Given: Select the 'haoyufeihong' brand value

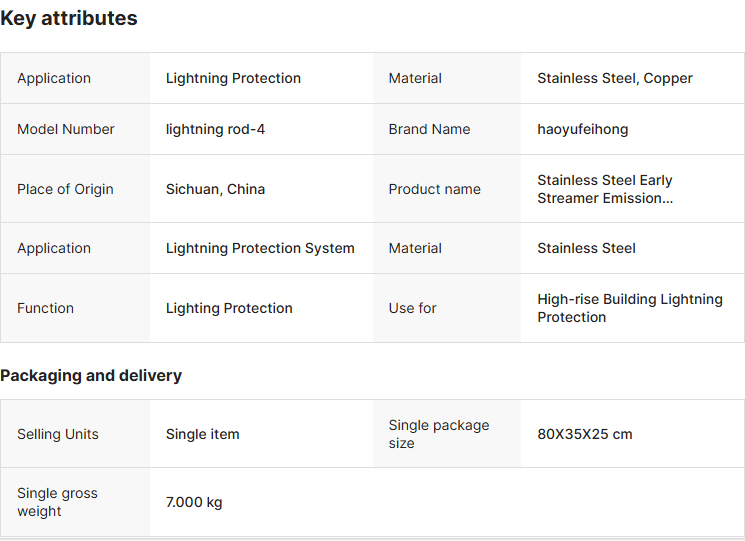Looking at the screenshot, I should 582,129.
